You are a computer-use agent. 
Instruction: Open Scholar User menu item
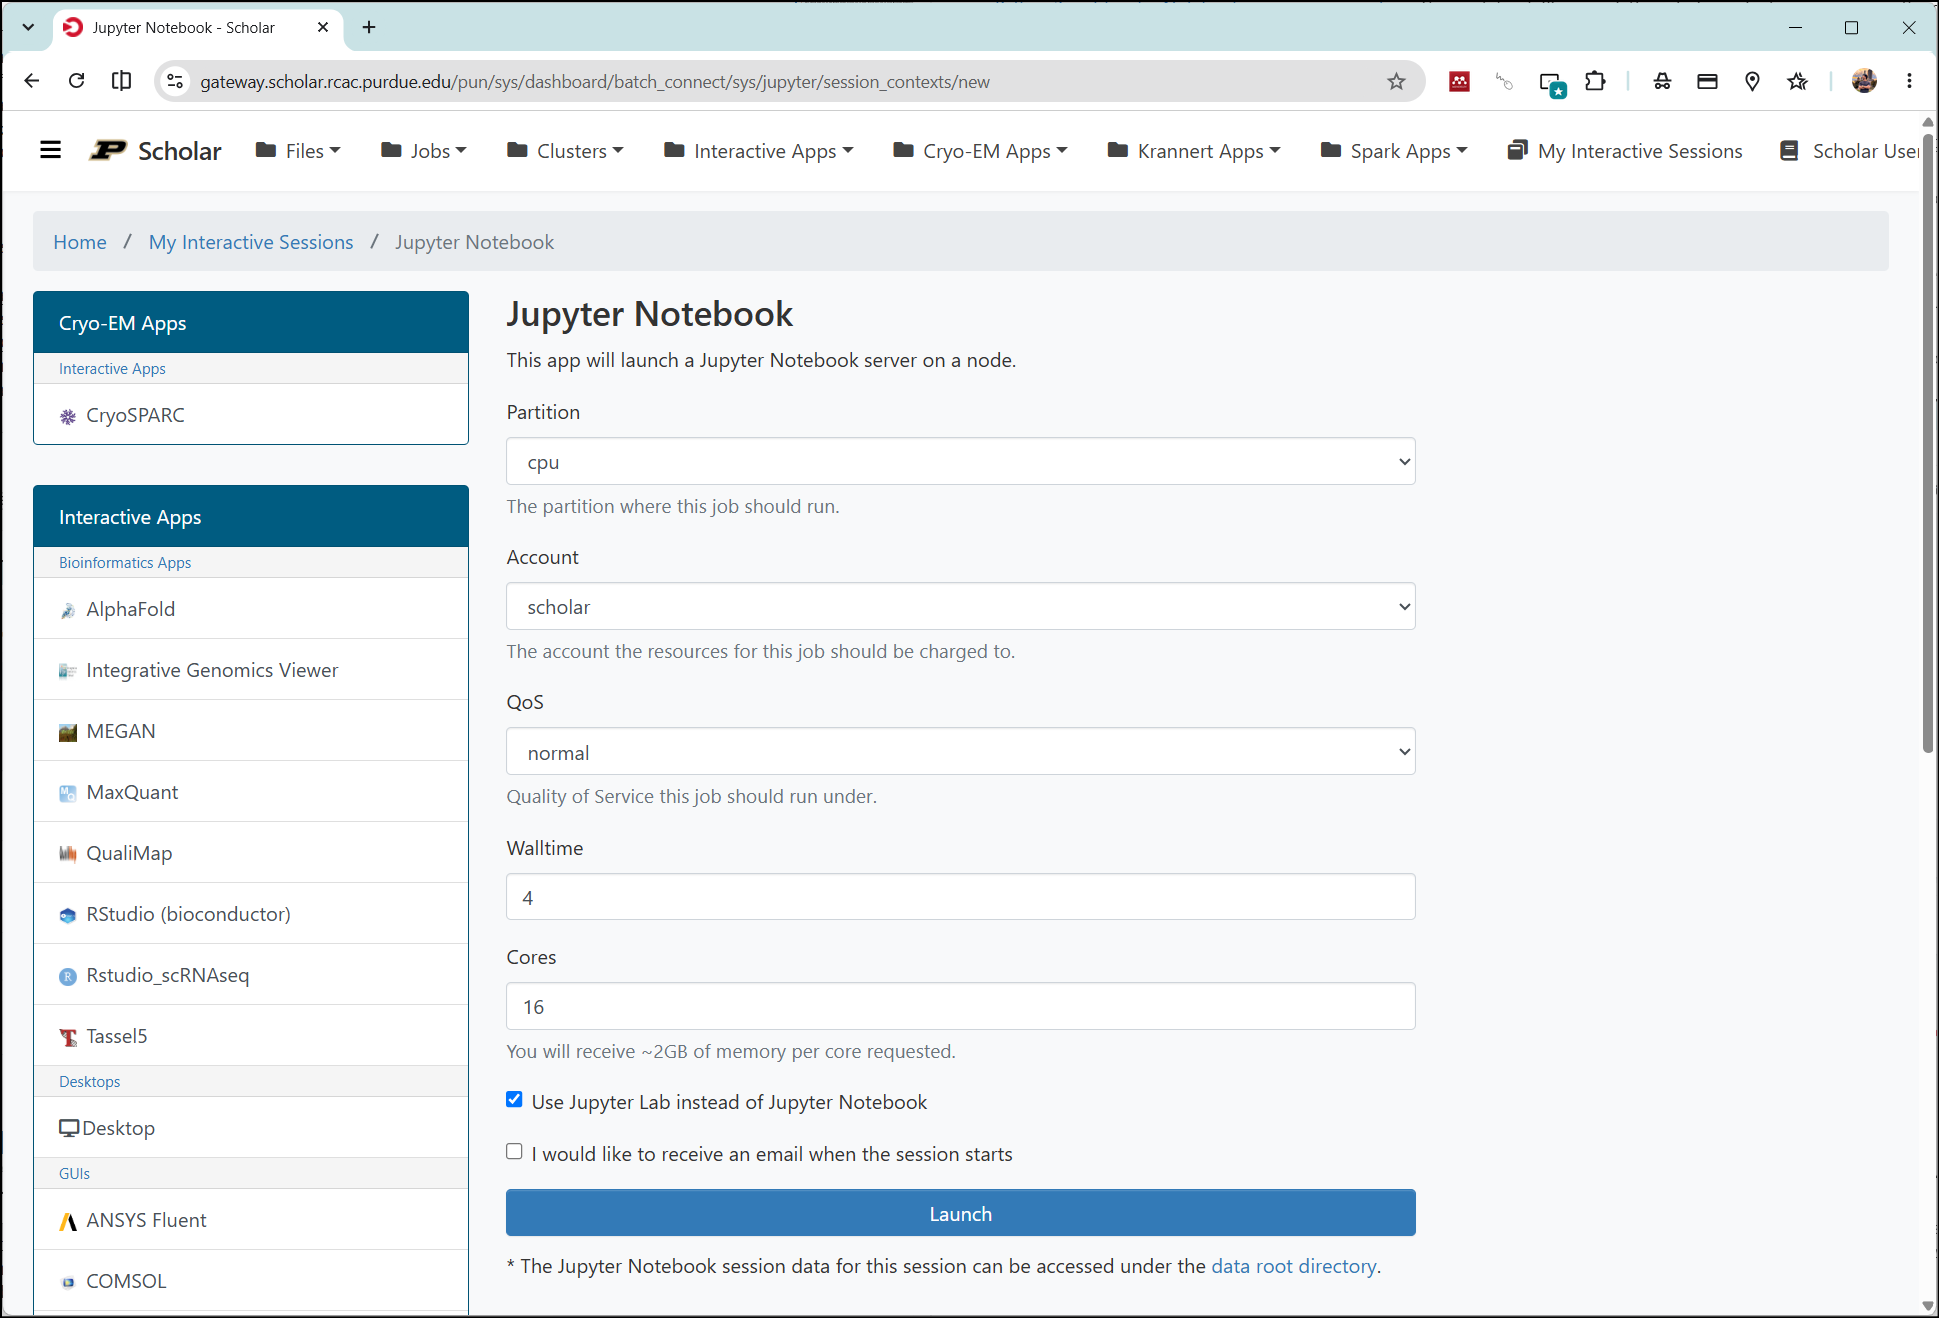coord(1851,150)
